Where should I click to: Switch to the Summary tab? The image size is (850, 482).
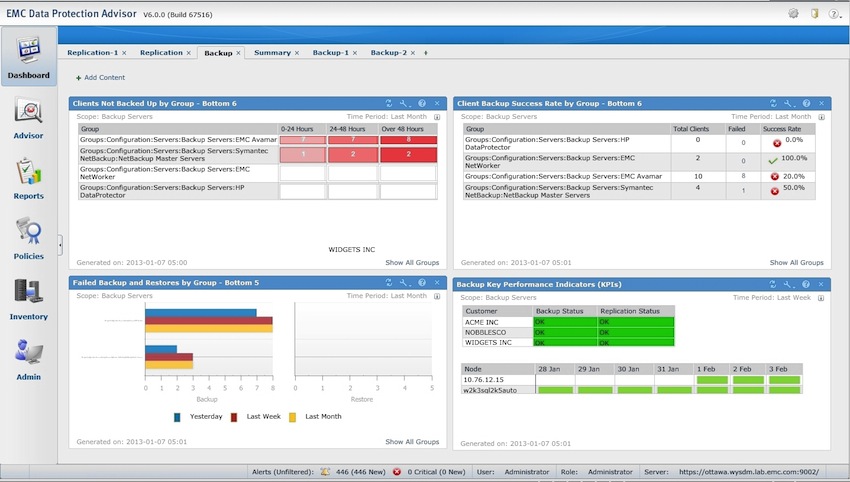tap(272, 53)
